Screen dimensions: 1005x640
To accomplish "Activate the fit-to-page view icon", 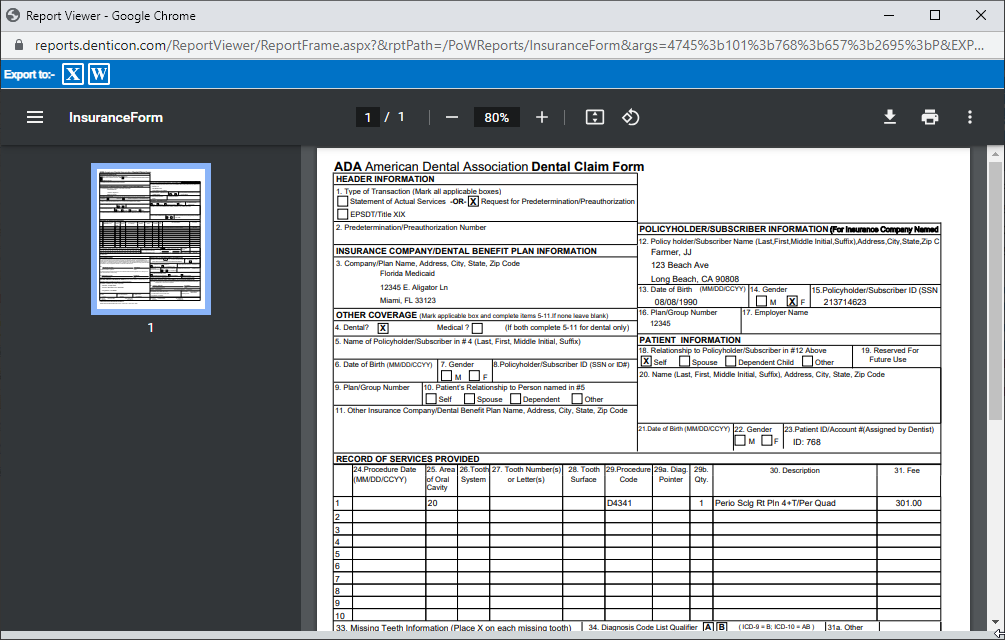I will click(x=594, y=117).
